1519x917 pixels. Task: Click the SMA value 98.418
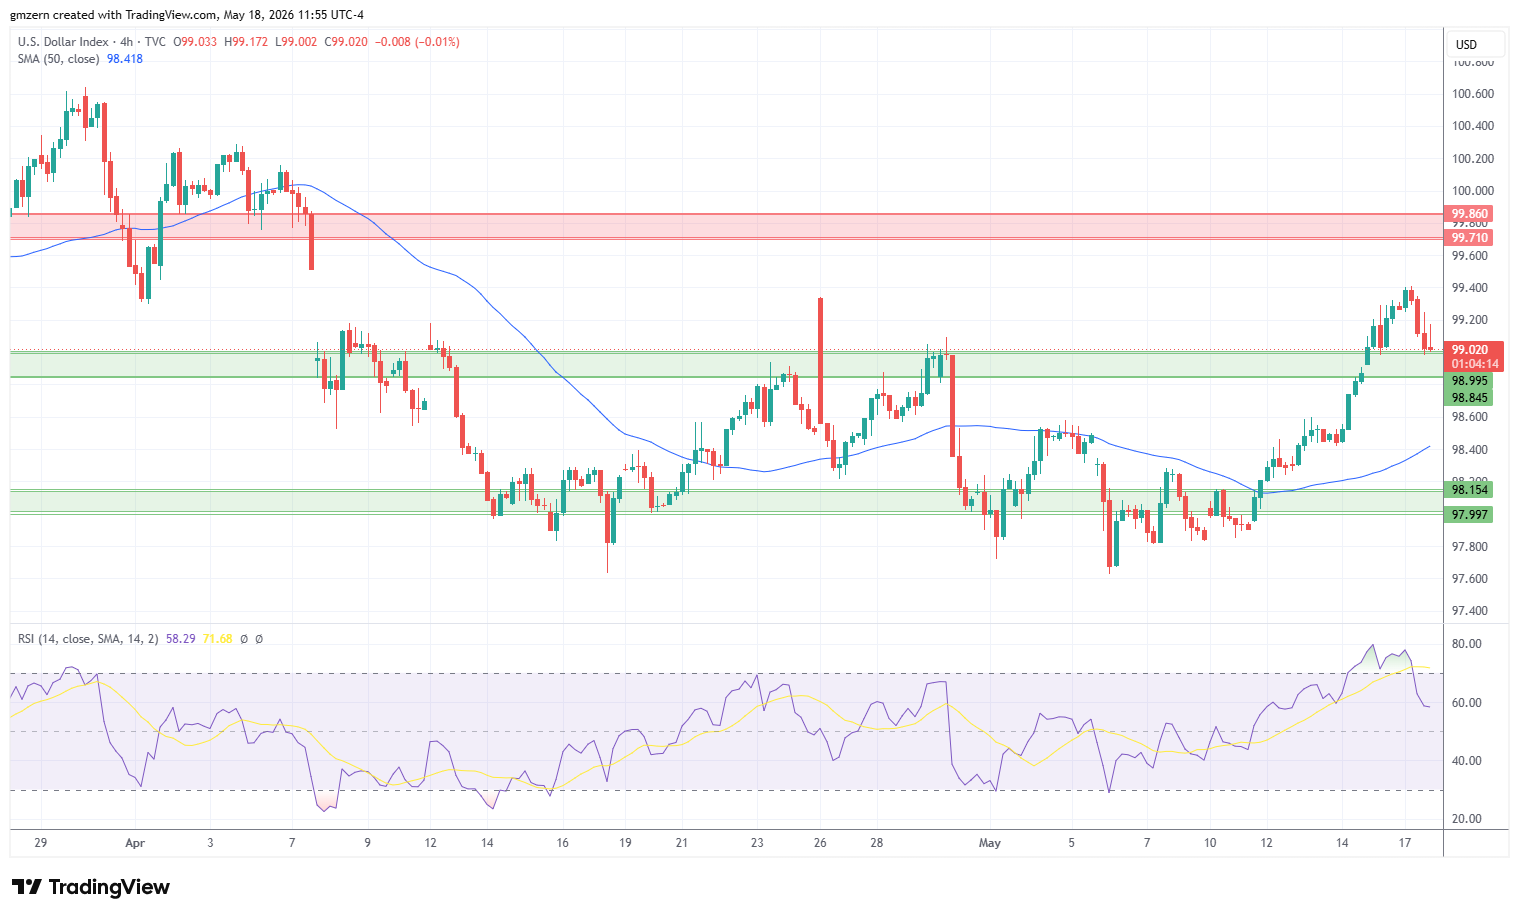tap(125, 59)
